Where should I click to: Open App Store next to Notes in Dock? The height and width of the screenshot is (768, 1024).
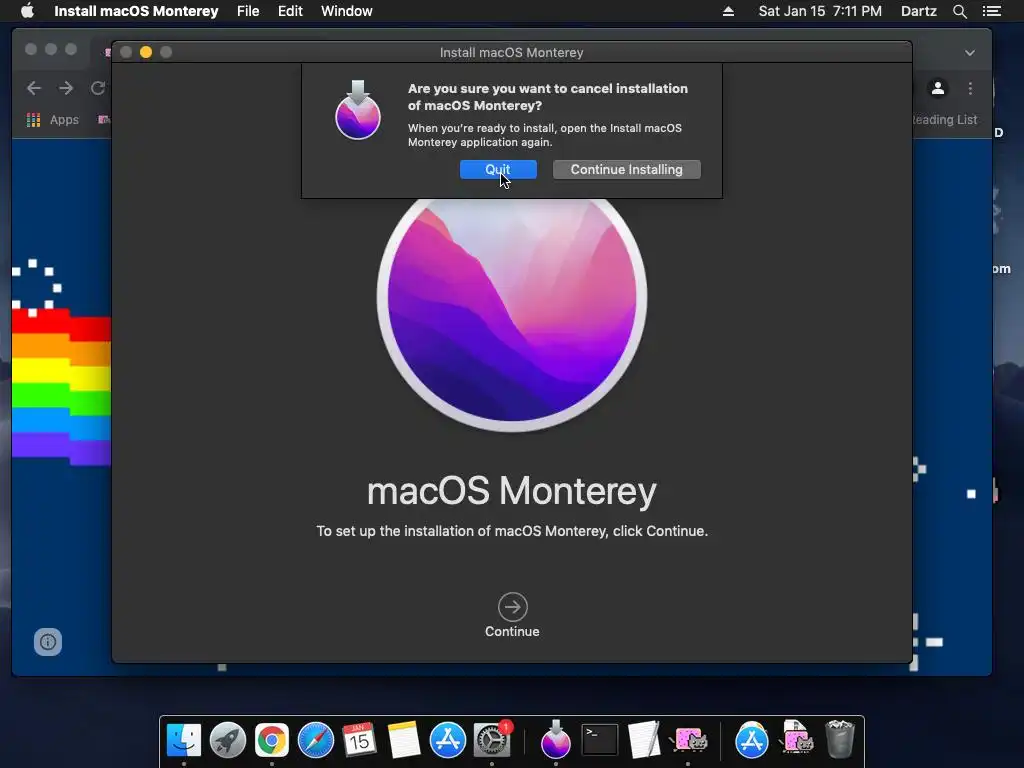click(447, 740)
